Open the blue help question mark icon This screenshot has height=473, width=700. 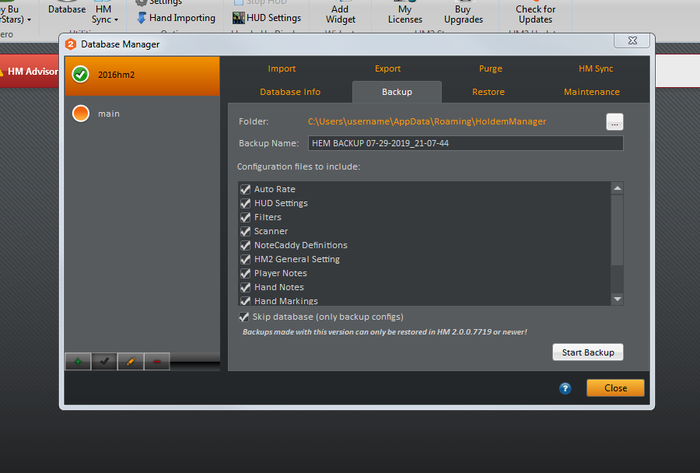pyautogui.click(x=565, y=388)
